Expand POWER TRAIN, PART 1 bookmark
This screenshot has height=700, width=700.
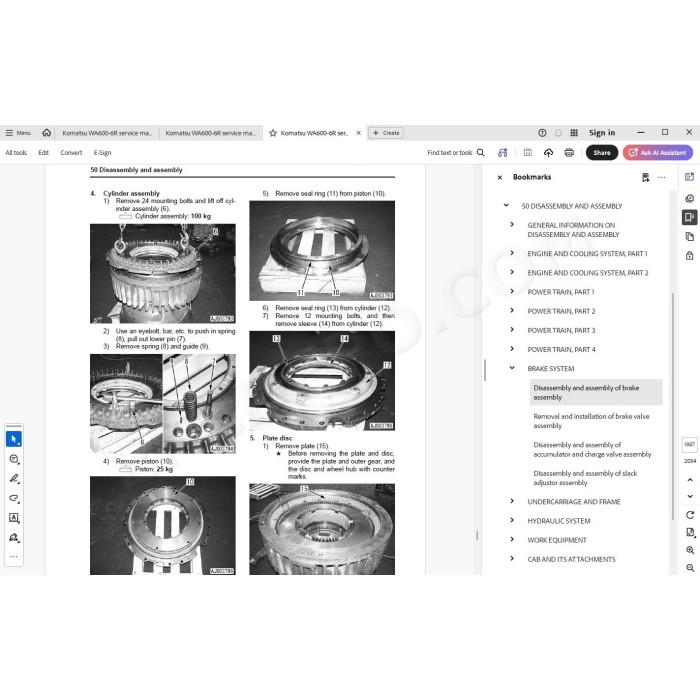click(x=512, y=292)
